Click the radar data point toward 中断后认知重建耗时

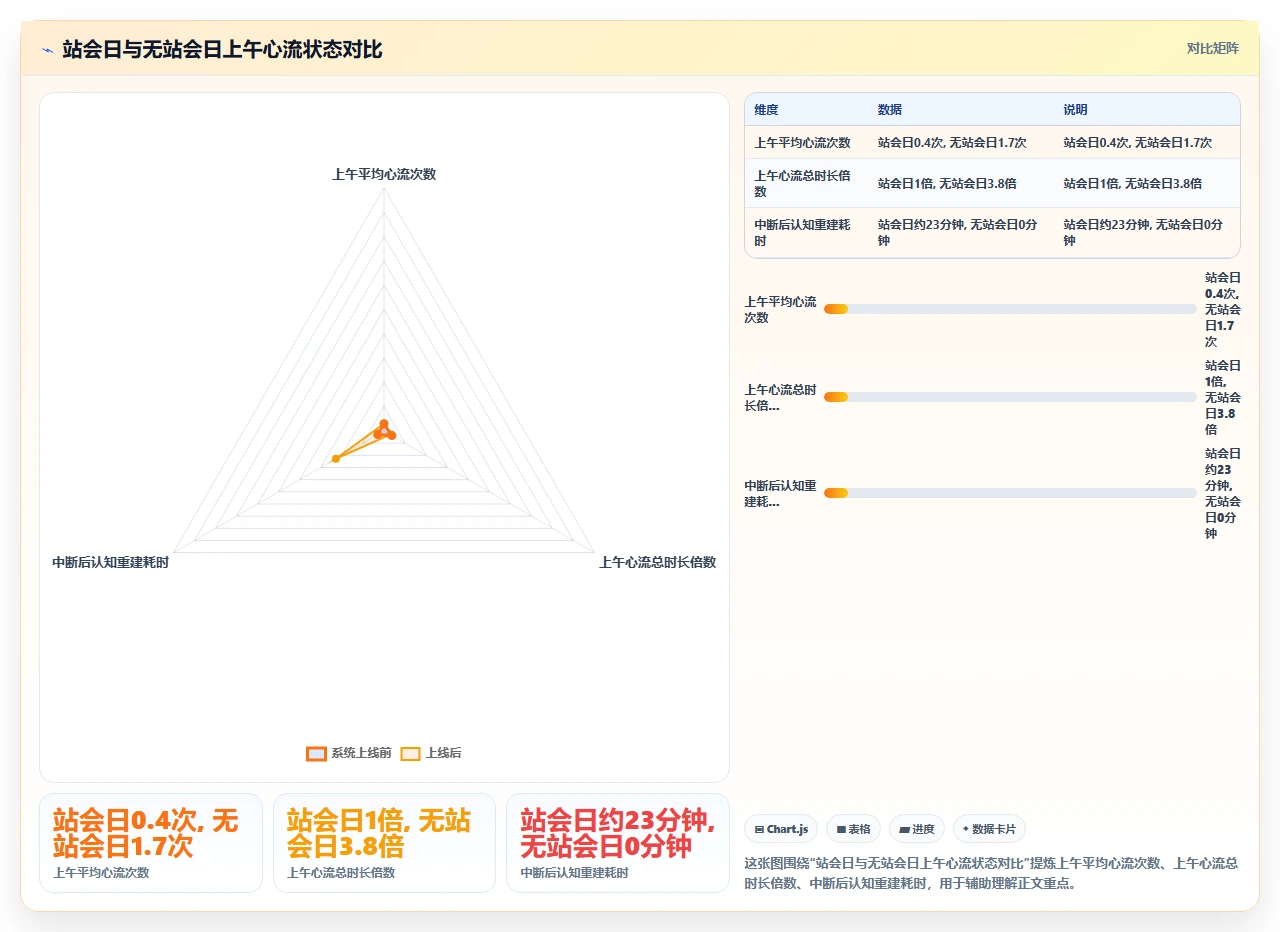point(336,458)
